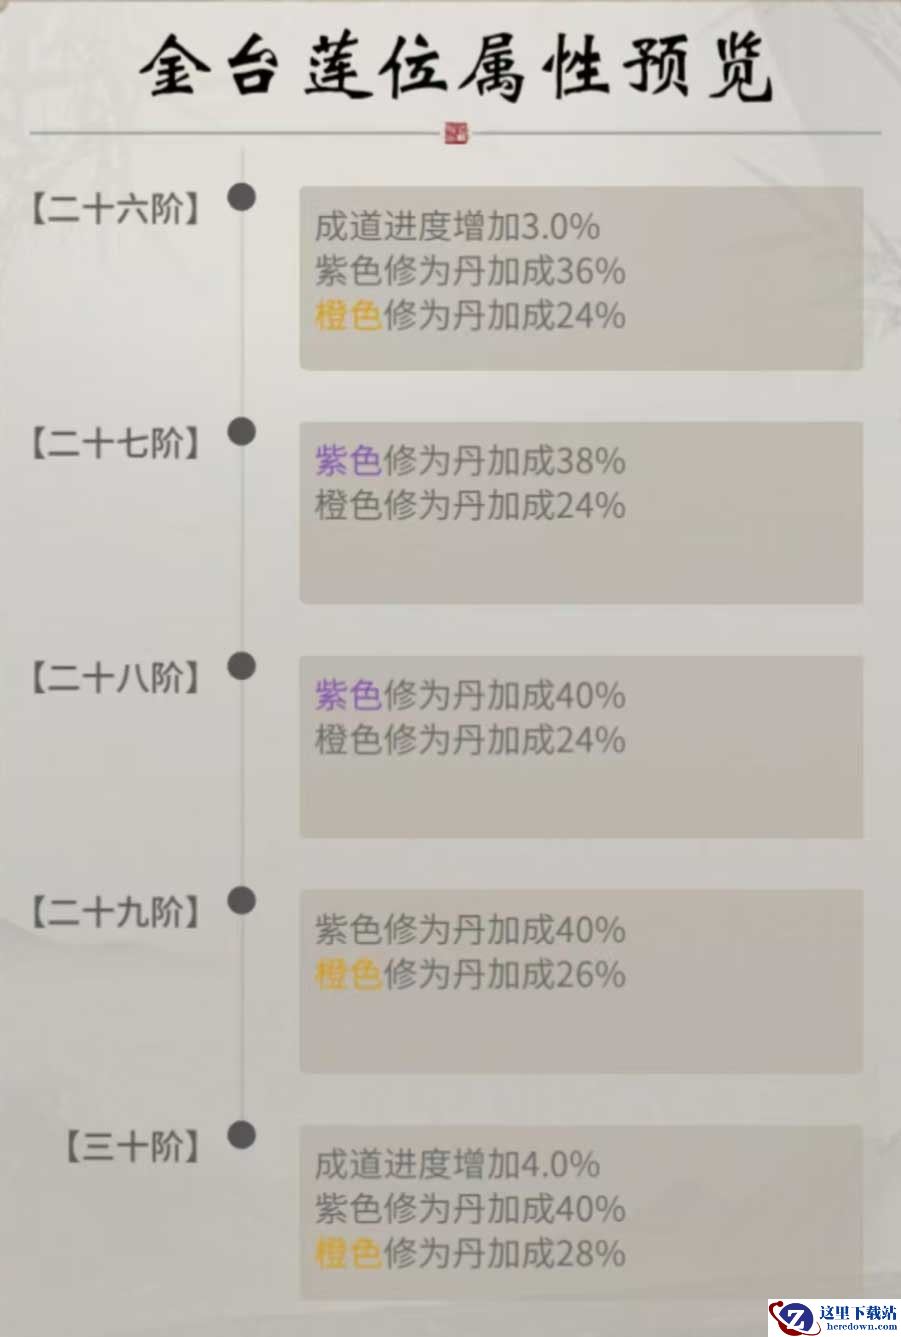
Task: Click the 【二十八阶】 tier label
Action: [113, 679]
